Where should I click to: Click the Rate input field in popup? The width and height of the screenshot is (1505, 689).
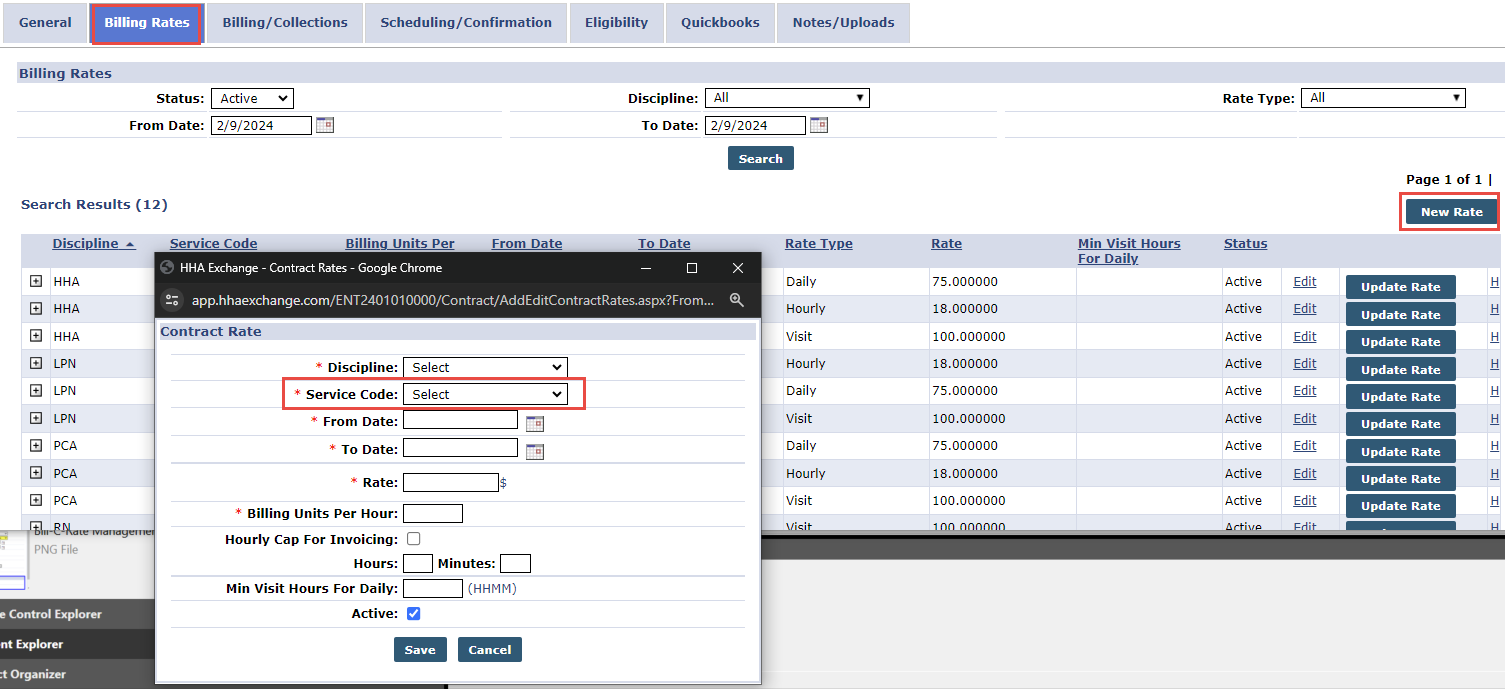[x=450, y=482]
